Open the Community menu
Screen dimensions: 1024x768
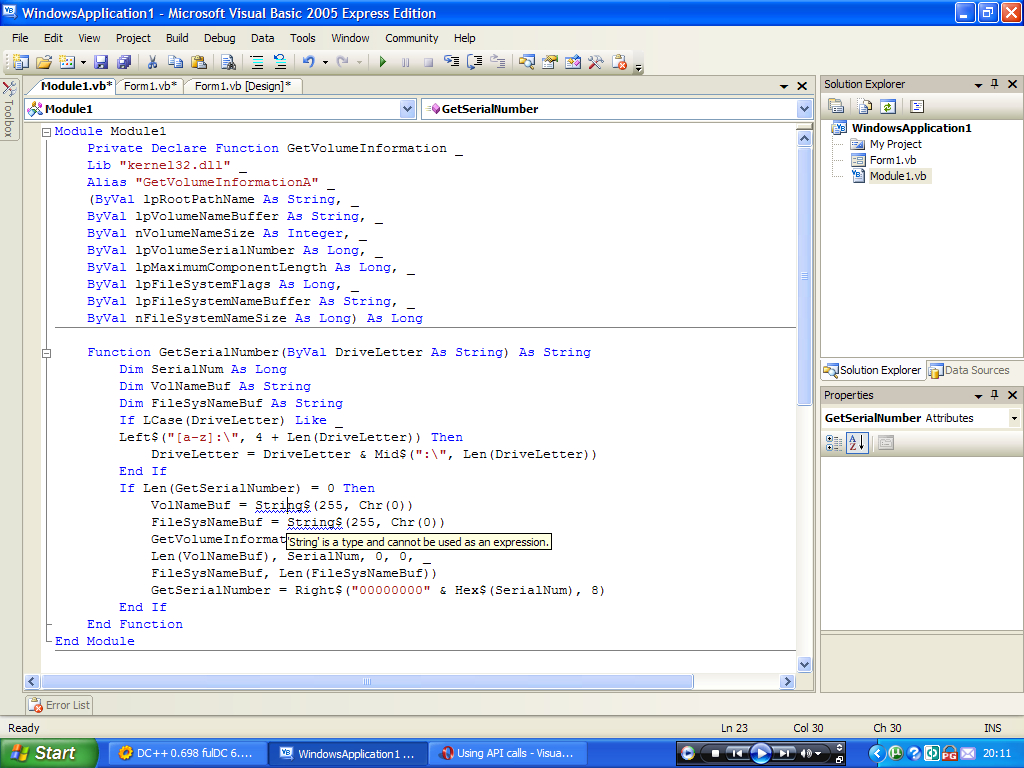[411, 38]
